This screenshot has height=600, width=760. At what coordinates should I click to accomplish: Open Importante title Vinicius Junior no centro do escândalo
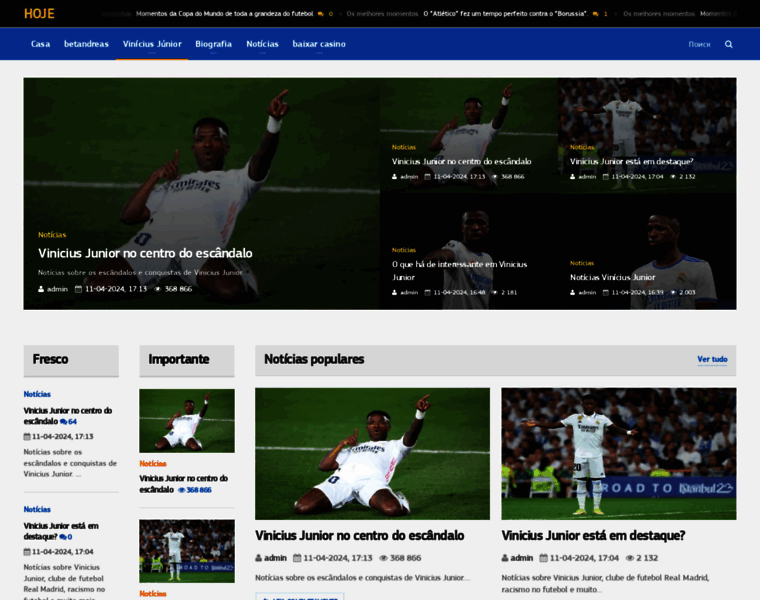click(x=183, y=484)
